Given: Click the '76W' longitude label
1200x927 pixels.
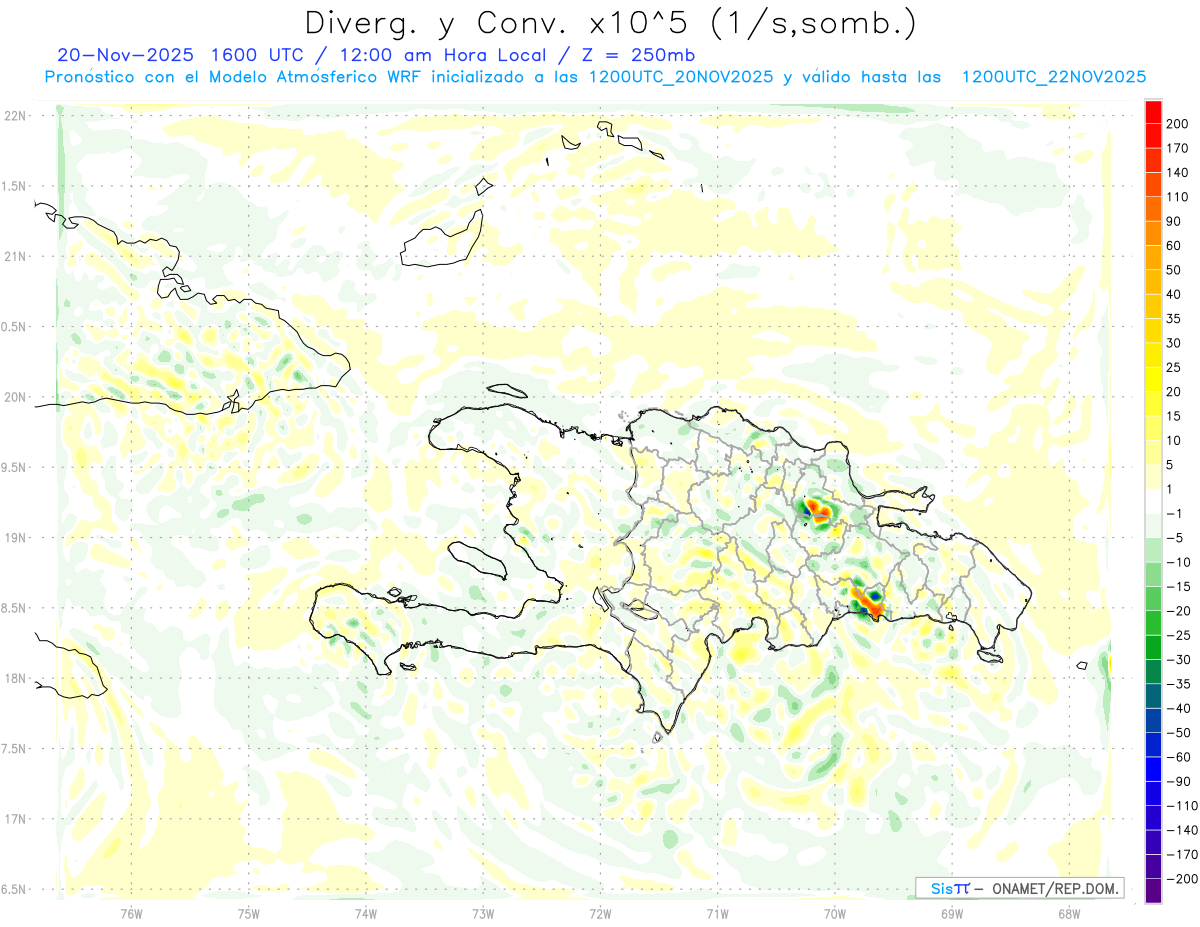Looking at the screenshot, I should click(x=131, y=913).
